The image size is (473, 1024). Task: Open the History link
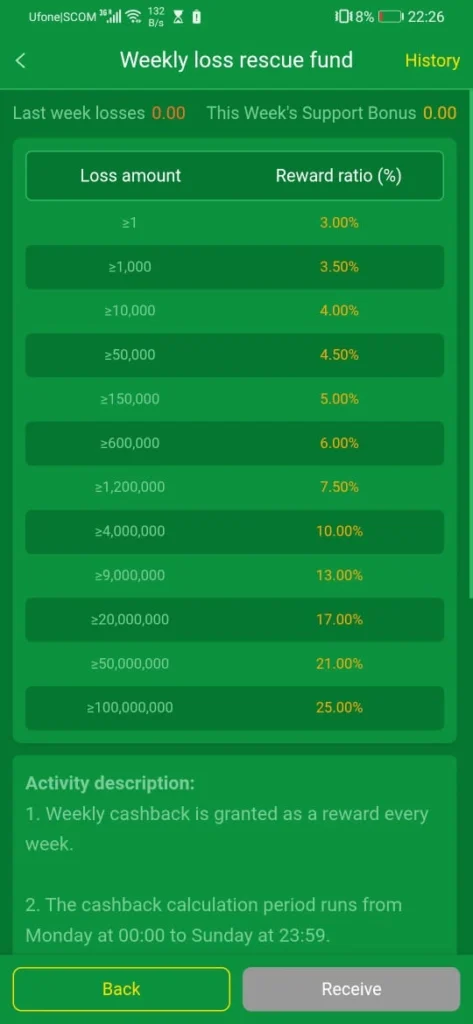click(432, 61)
